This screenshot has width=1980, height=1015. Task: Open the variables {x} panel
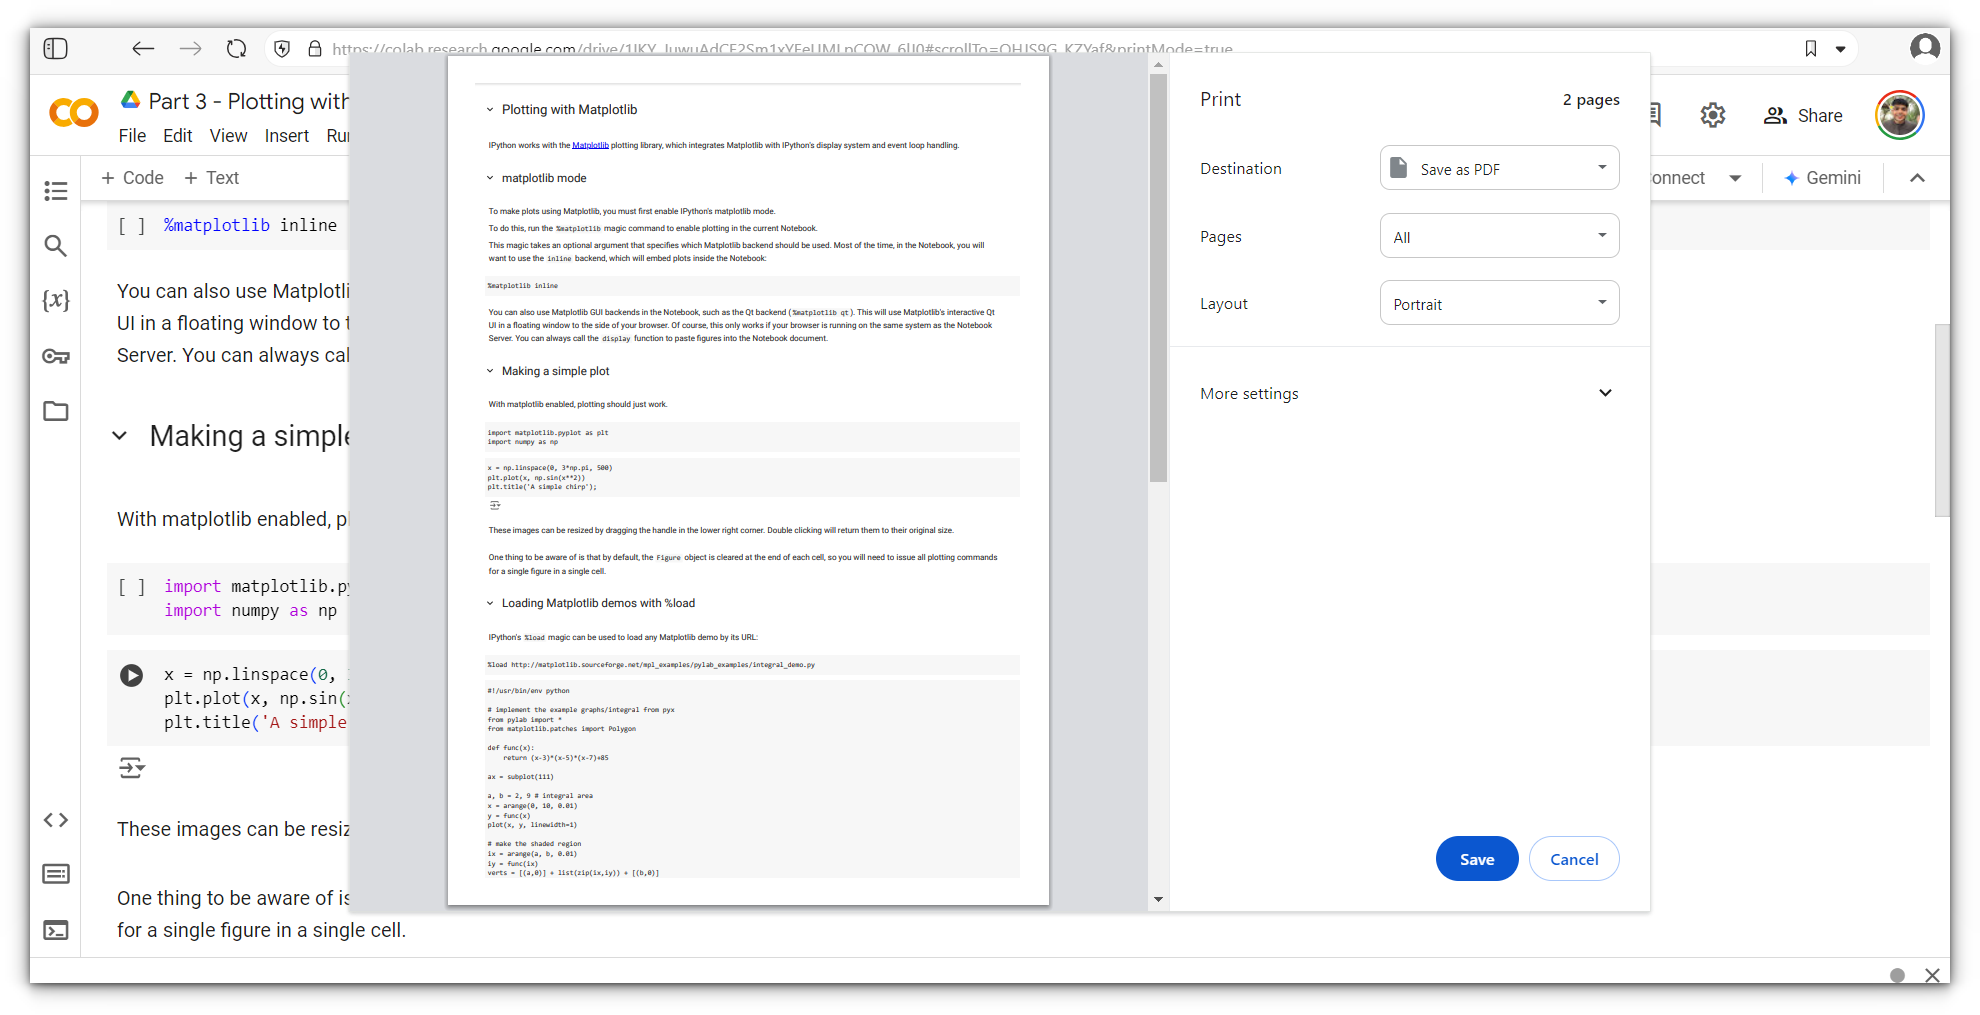tap(56, 300)
